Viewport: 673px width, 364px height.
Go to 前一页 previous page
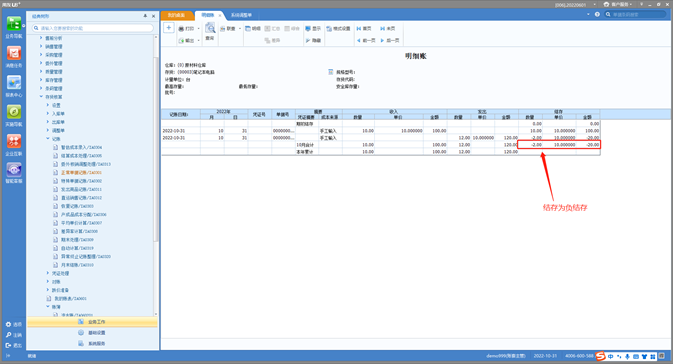[366, 40]
